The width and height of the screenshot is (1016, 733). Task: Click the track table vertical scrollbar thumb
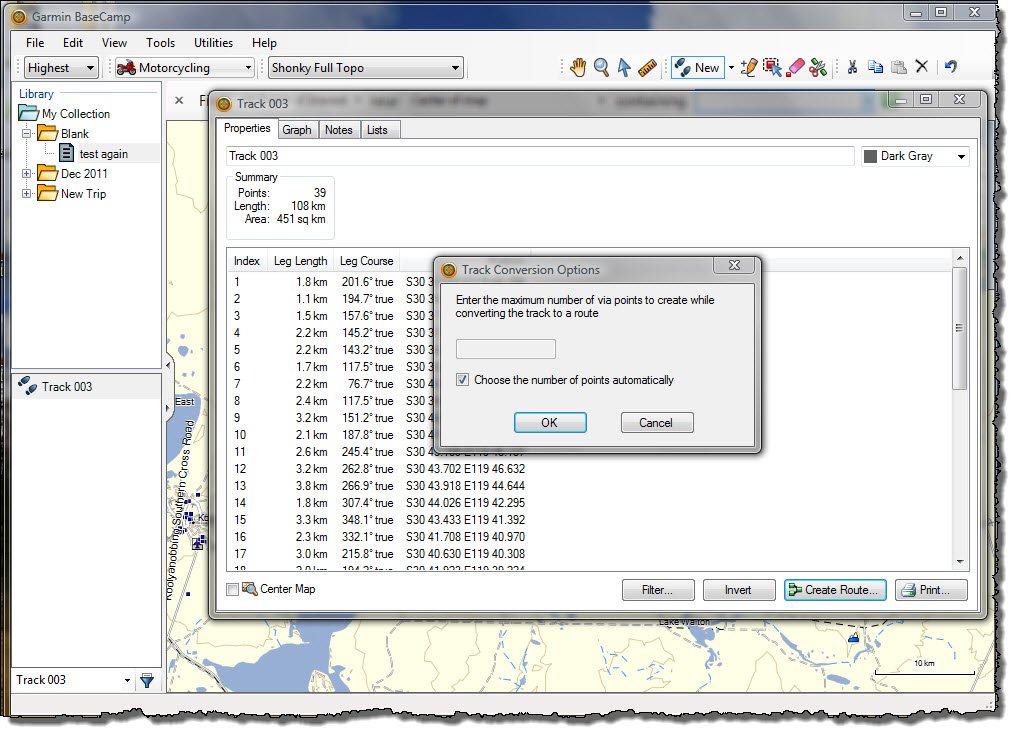click(960, 329)
